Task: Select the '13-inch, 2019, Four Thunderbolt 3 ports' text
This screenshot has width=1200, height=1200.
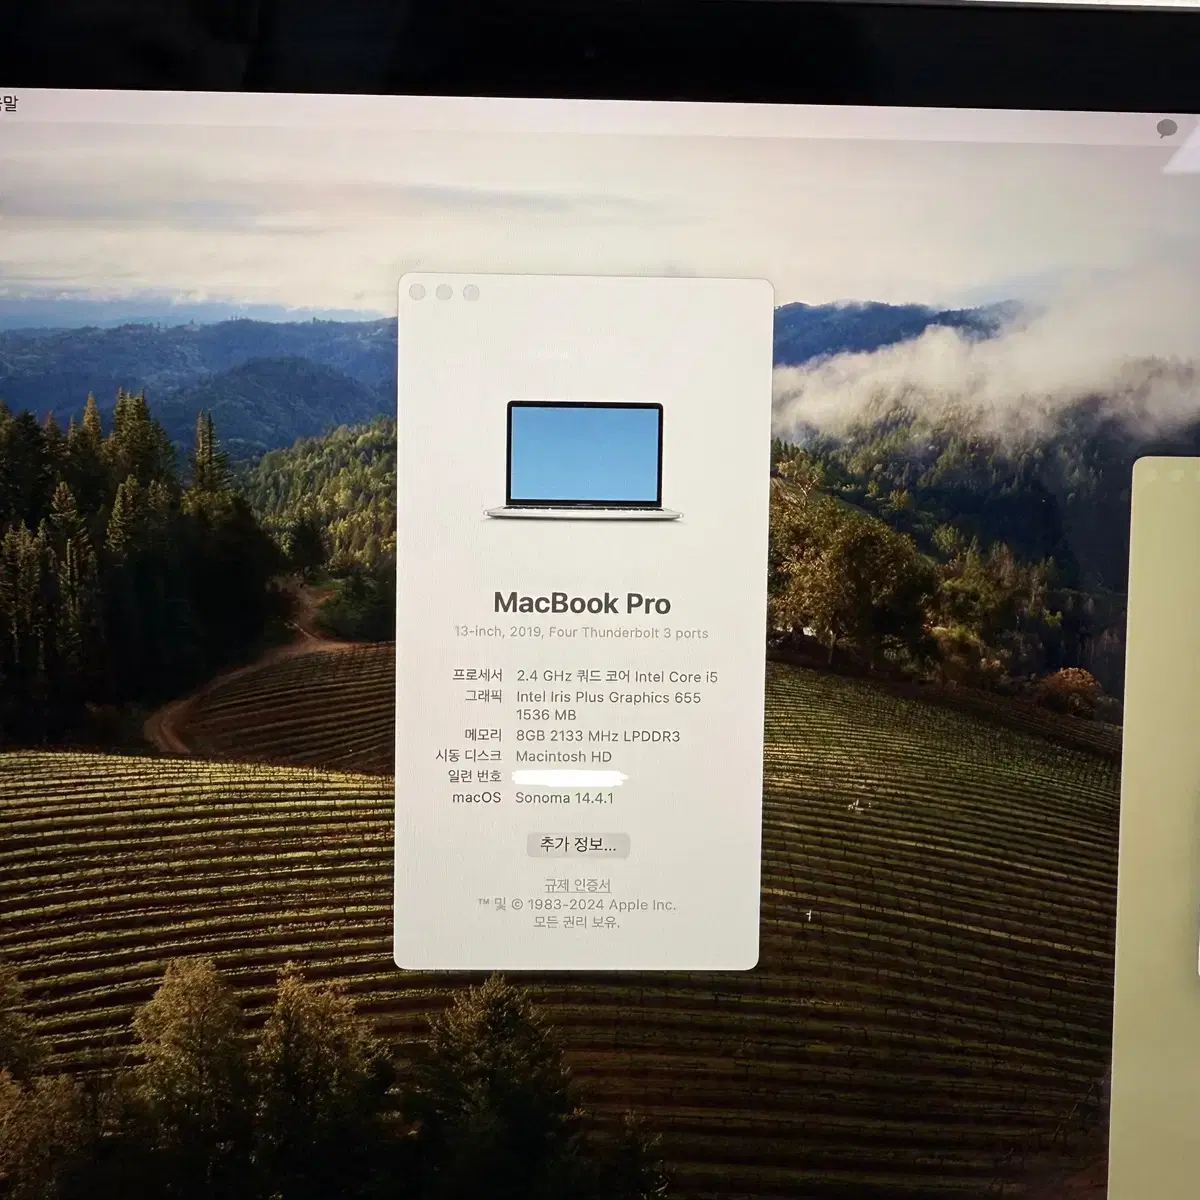Action: point(581,633)
